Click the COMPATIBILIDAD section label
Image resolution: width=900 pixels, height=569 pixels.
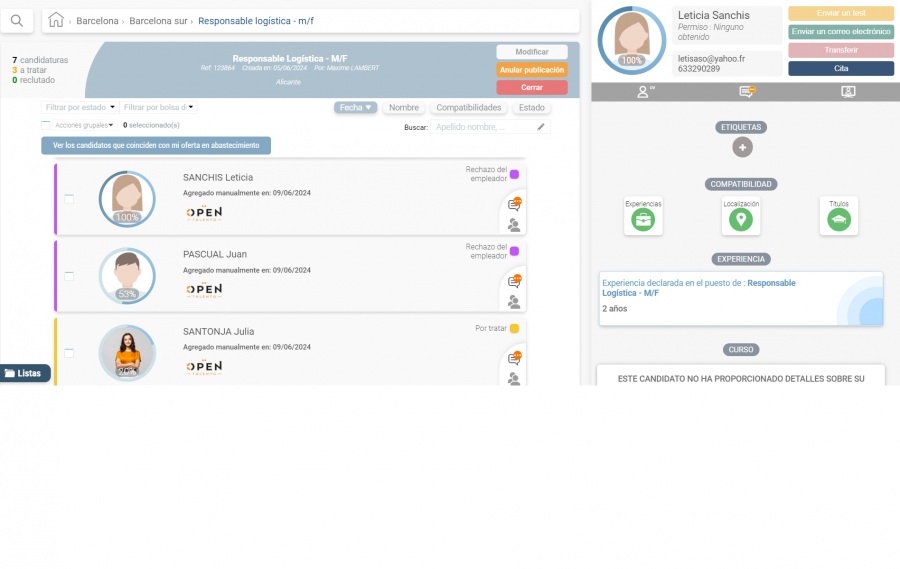coord(741,184)
